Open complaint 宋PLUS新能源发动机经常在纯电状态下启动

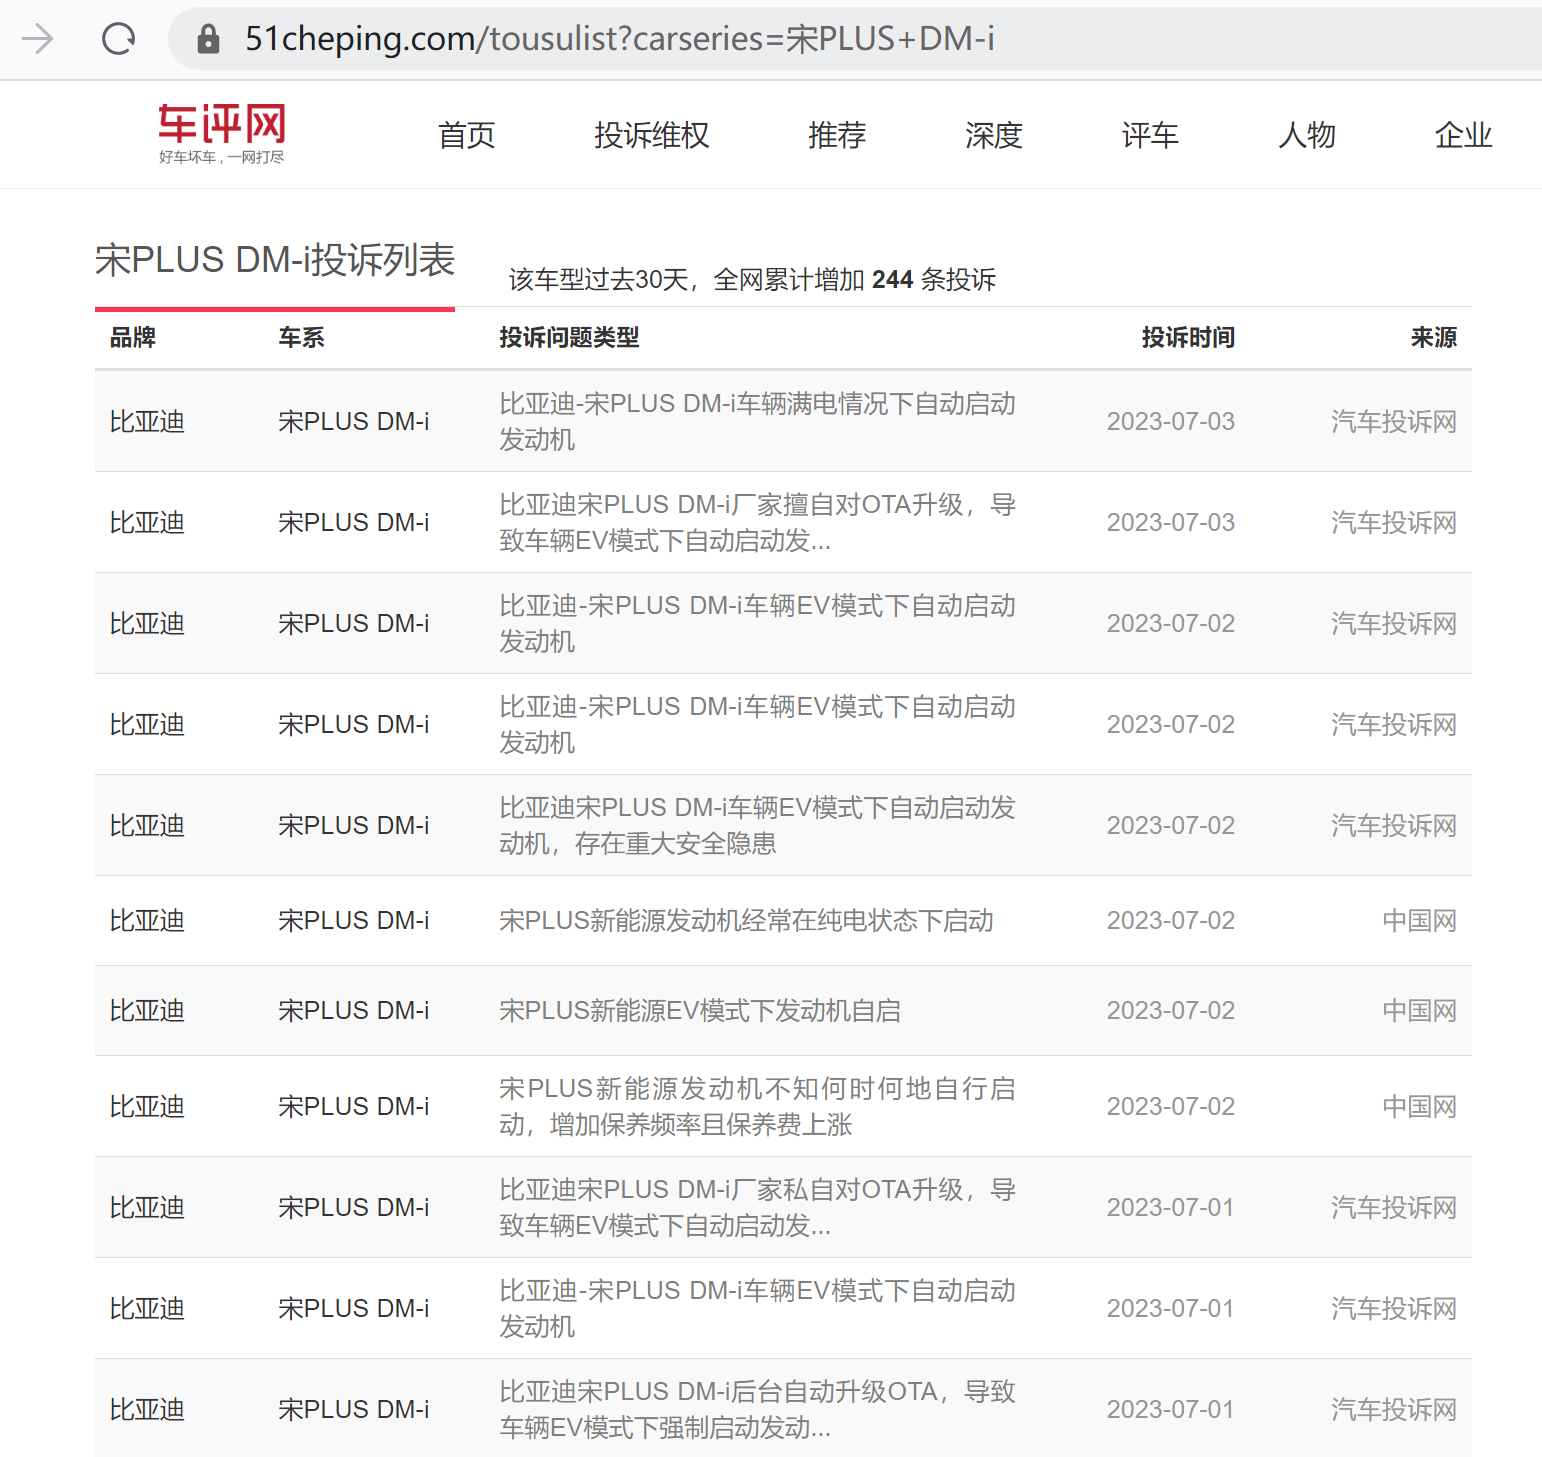[x=746, y=921]
